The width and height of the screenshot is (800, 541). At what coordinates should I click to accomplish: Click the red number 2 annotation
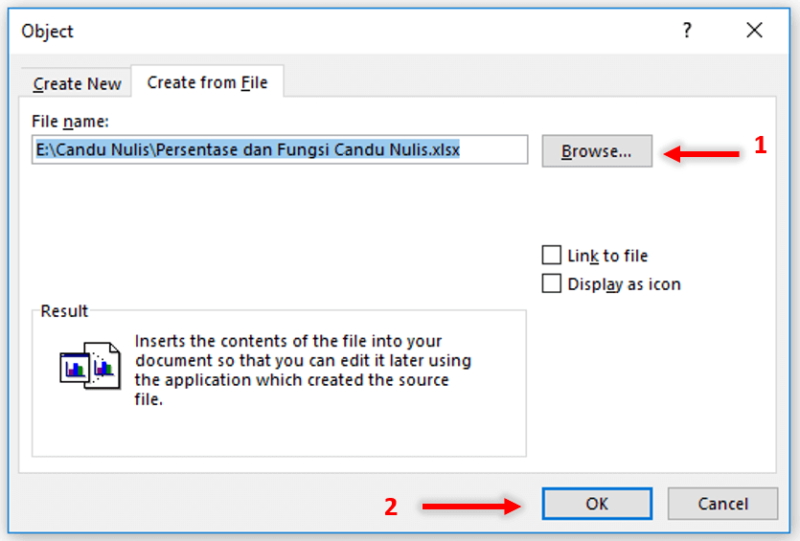pos(391,507)
